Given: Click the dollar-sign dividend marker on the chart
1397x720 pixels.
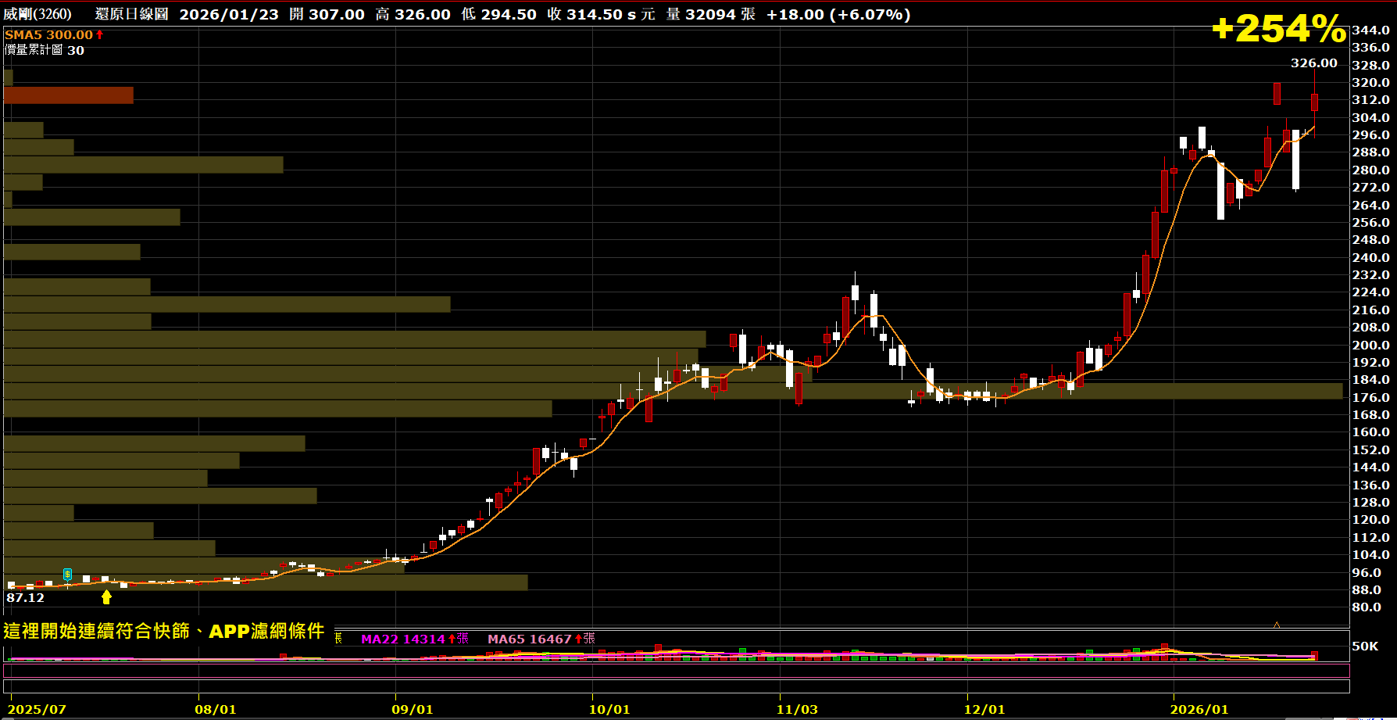Looking at the screenshot, I should pyautogui.click(x=67, y=574).
